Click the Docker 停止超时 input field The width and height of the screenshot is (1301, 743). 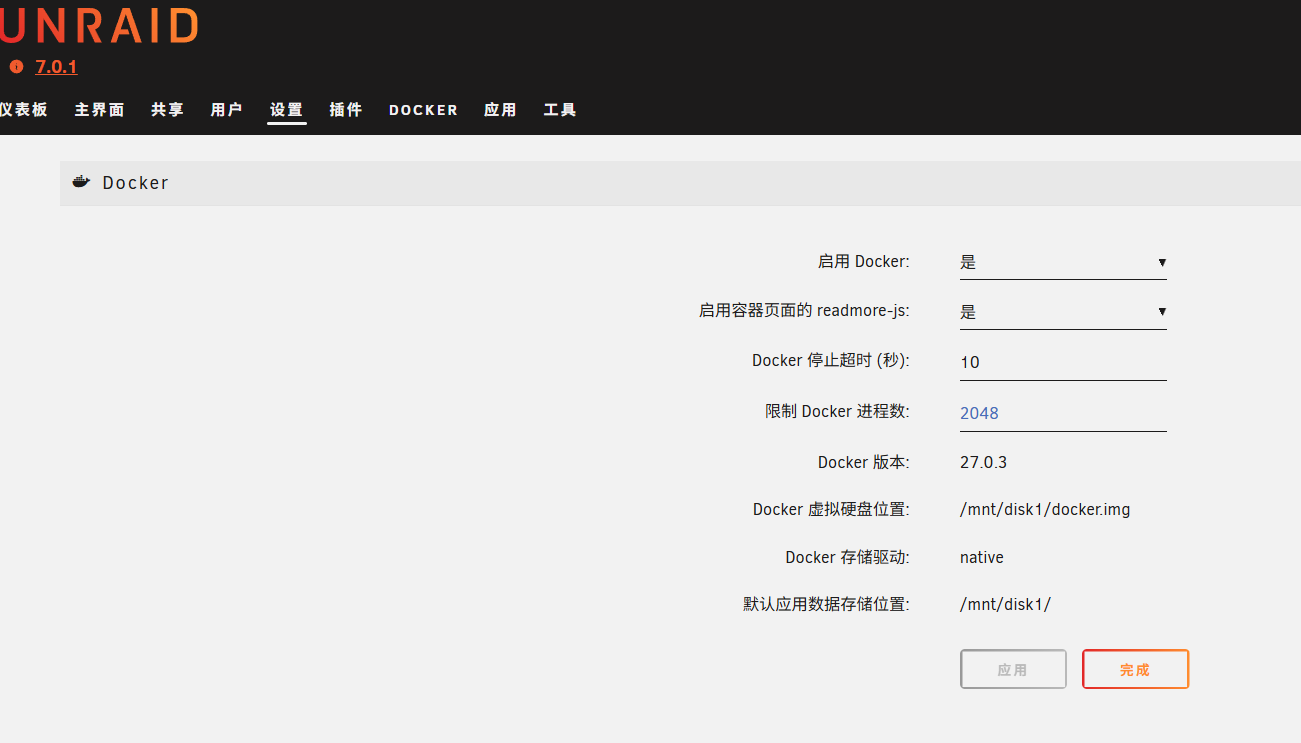1063,362
